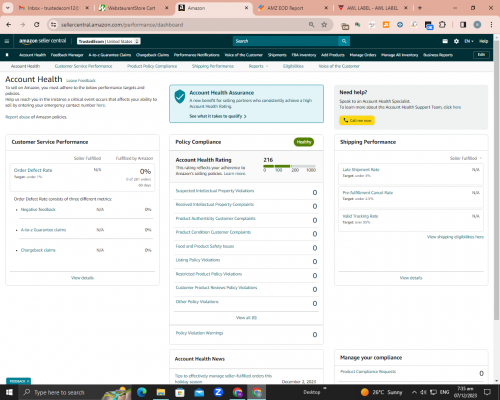The image size is (500, 400).
Task: Click View all (0) under Policy Compliance
Action: click(x=246, y=318)
